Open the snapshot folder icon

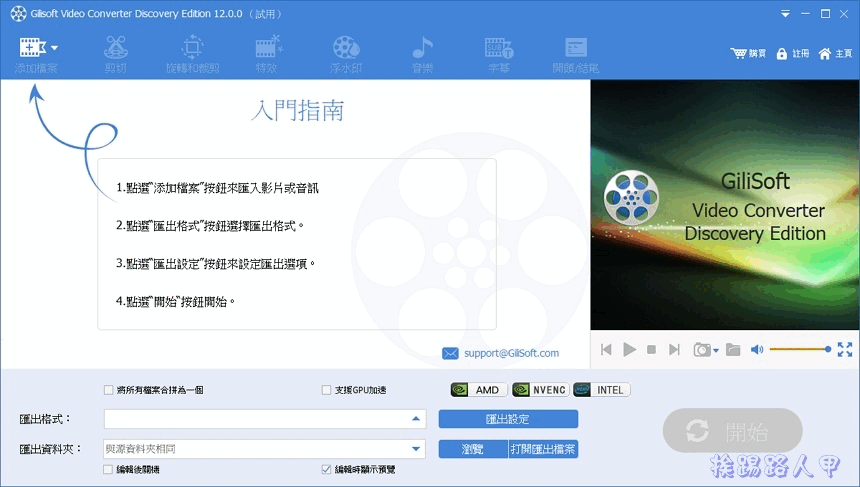pos(733,349)
